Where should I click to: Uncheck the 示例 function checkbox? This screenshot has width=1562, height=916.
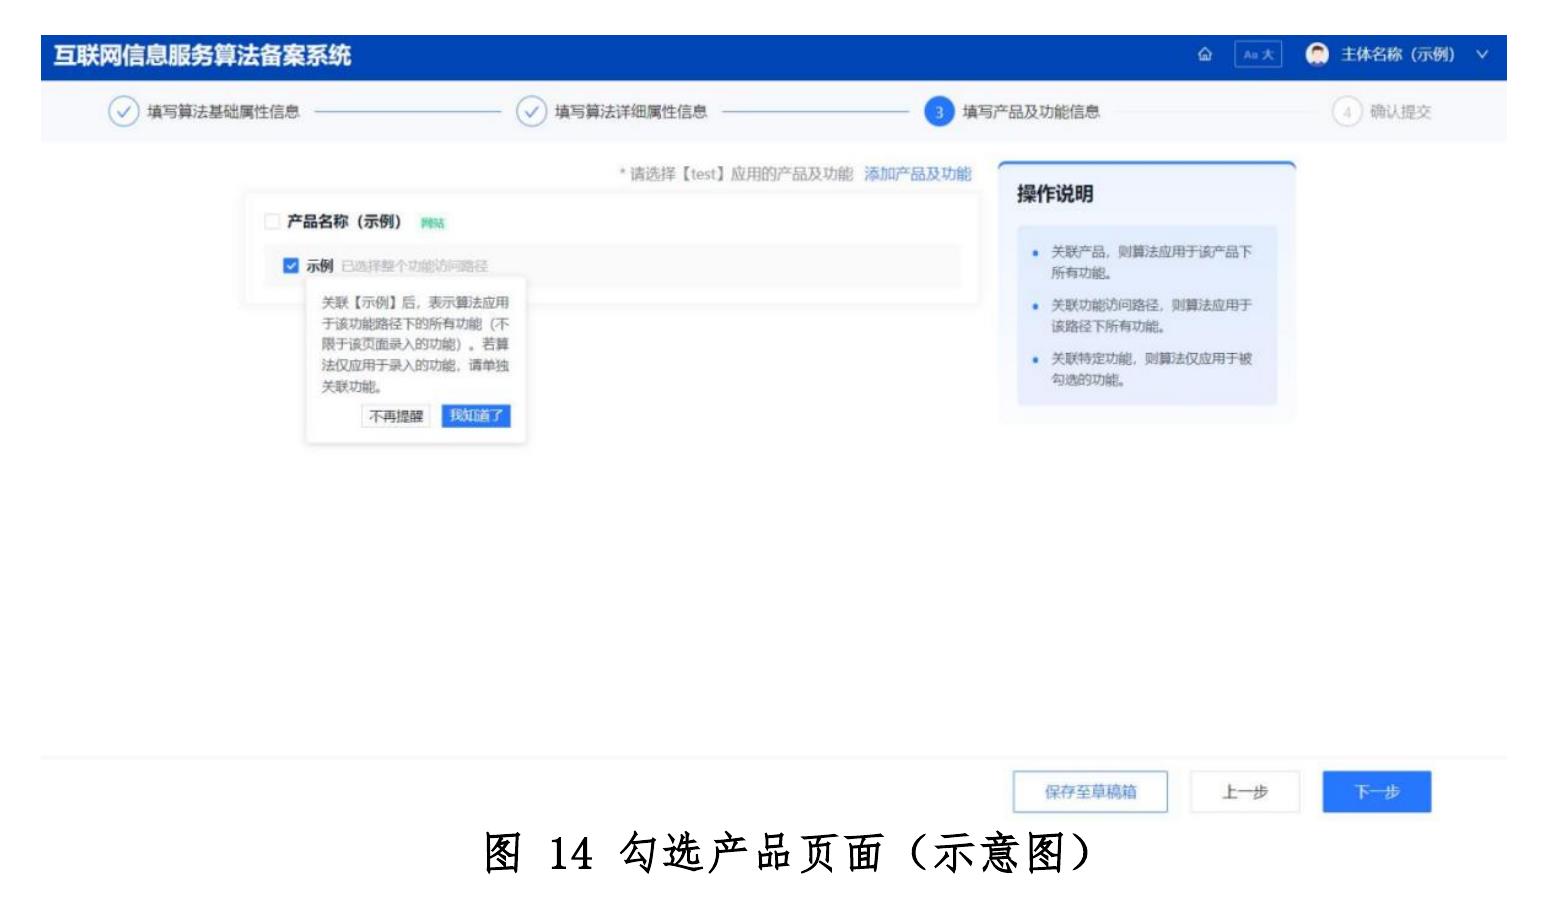point(291,265)
